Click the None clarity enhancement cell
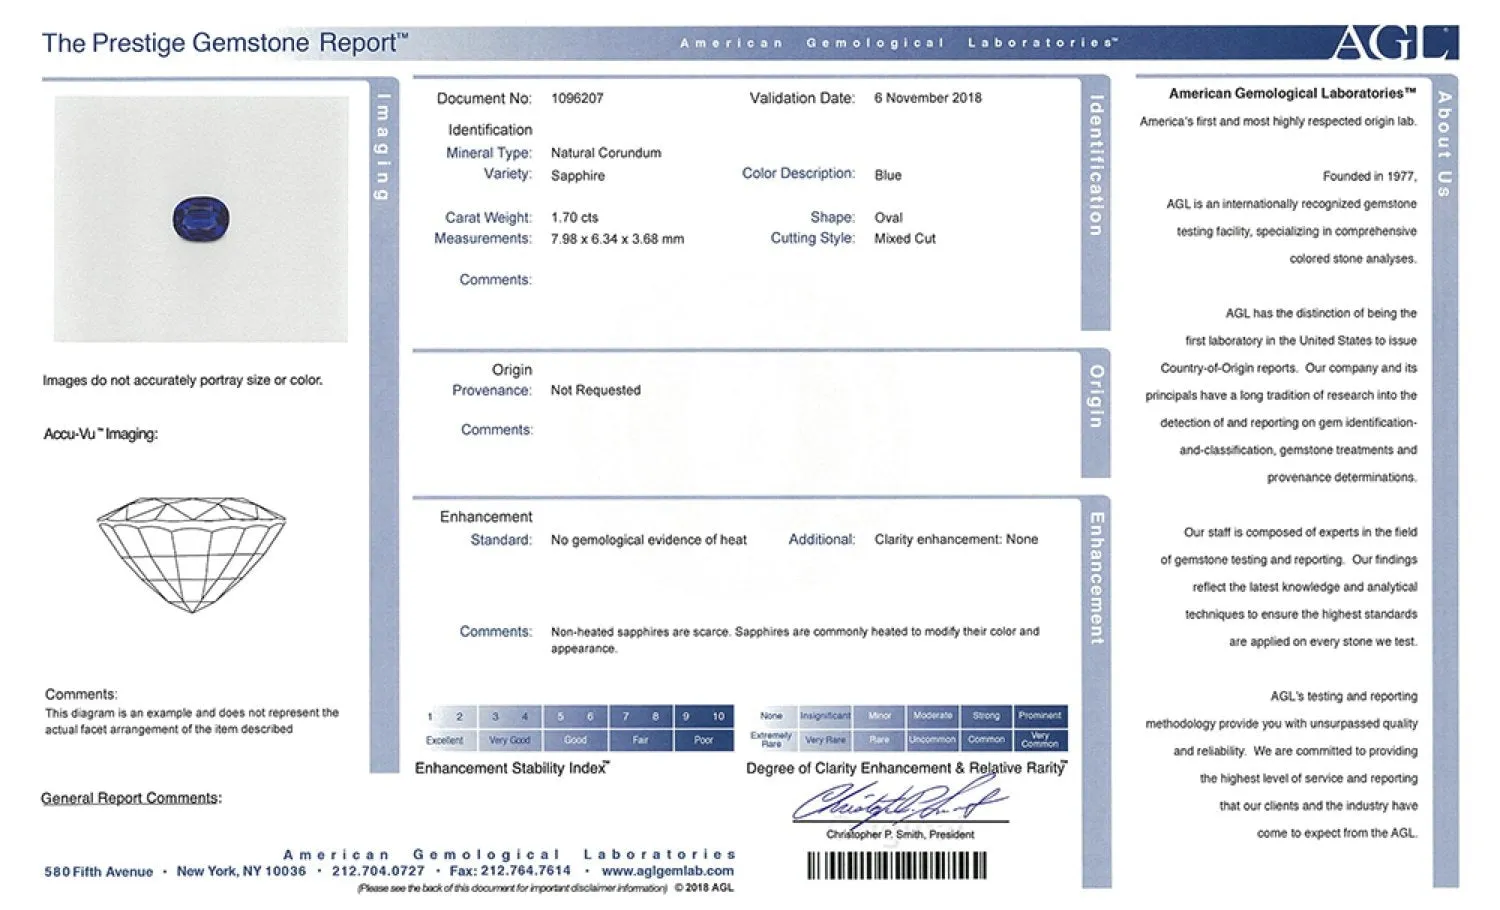This screenshot has height=910, width=1500. pyautogui.click(x=771, y=716)
